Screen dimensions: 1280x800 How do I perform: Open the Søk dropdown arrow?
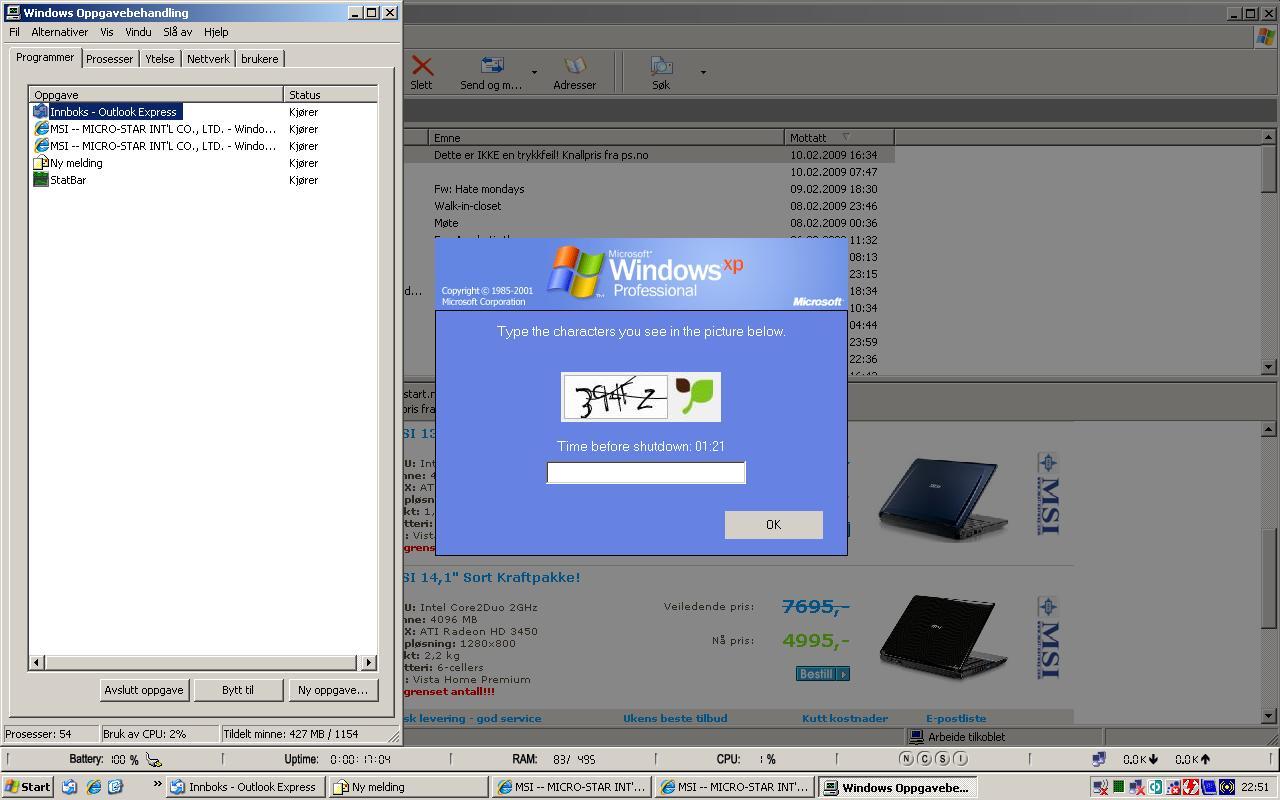click(703, 72)
